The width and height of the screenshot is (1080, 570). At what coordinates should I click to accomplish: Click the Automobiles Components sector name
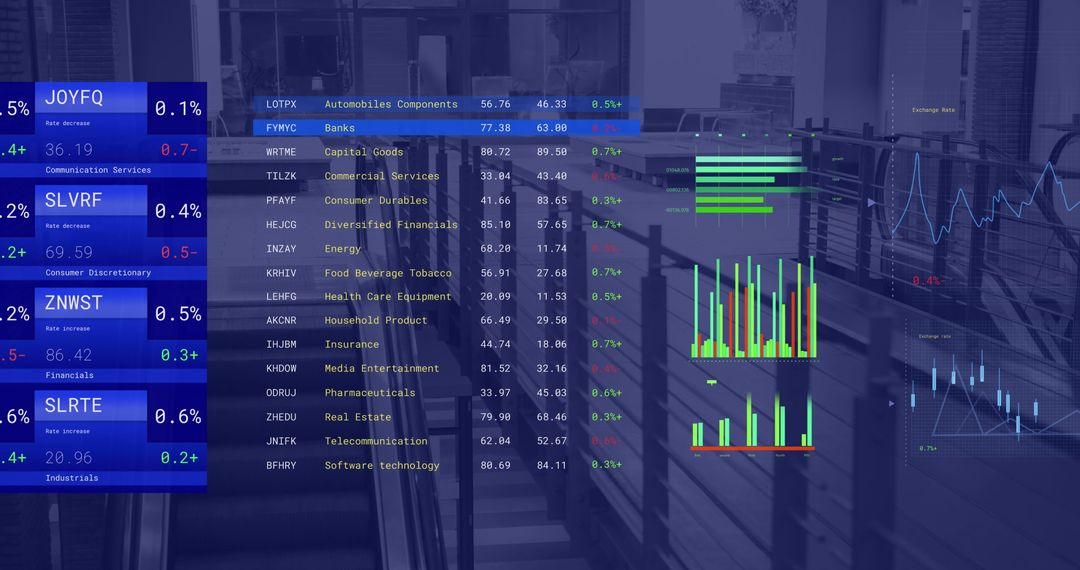391,104
